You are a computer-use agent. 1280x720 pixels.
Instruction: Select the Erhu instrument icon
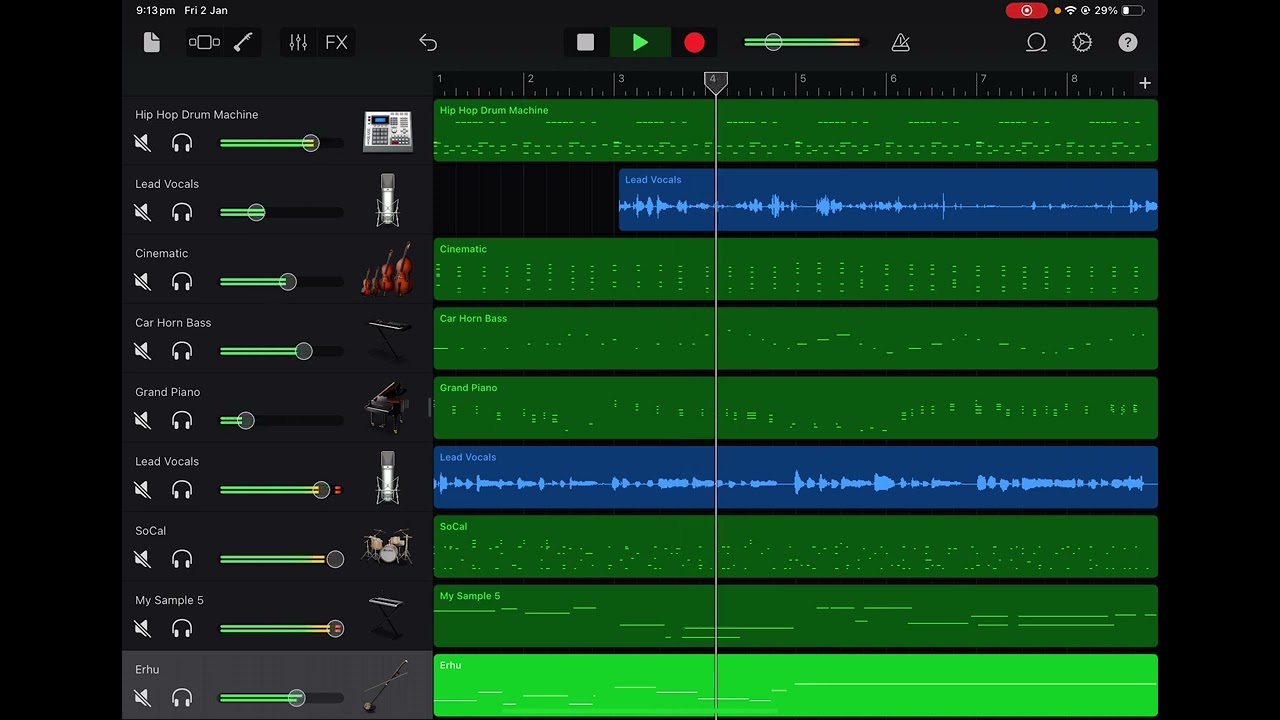click(x=386, y=685)
